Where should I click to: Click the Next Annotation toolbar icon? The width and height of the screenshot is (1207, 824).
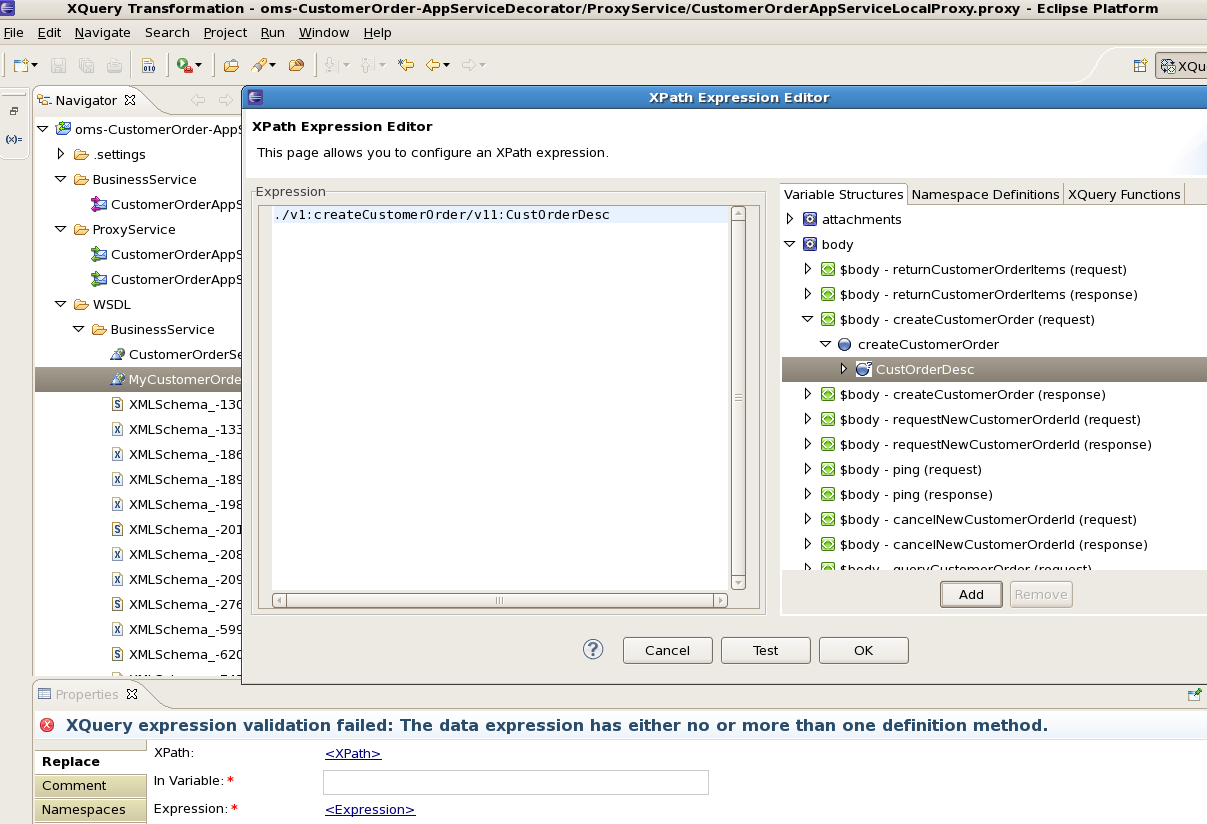point(332,66)
